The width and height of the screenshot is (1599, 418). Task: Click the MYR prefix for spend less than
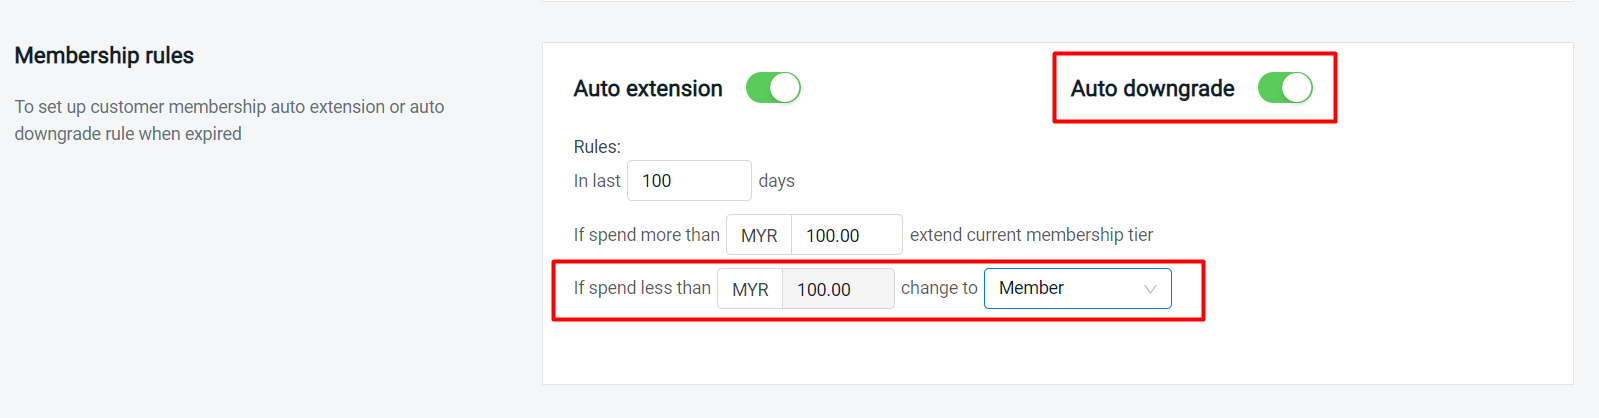(x=750, y=289)
